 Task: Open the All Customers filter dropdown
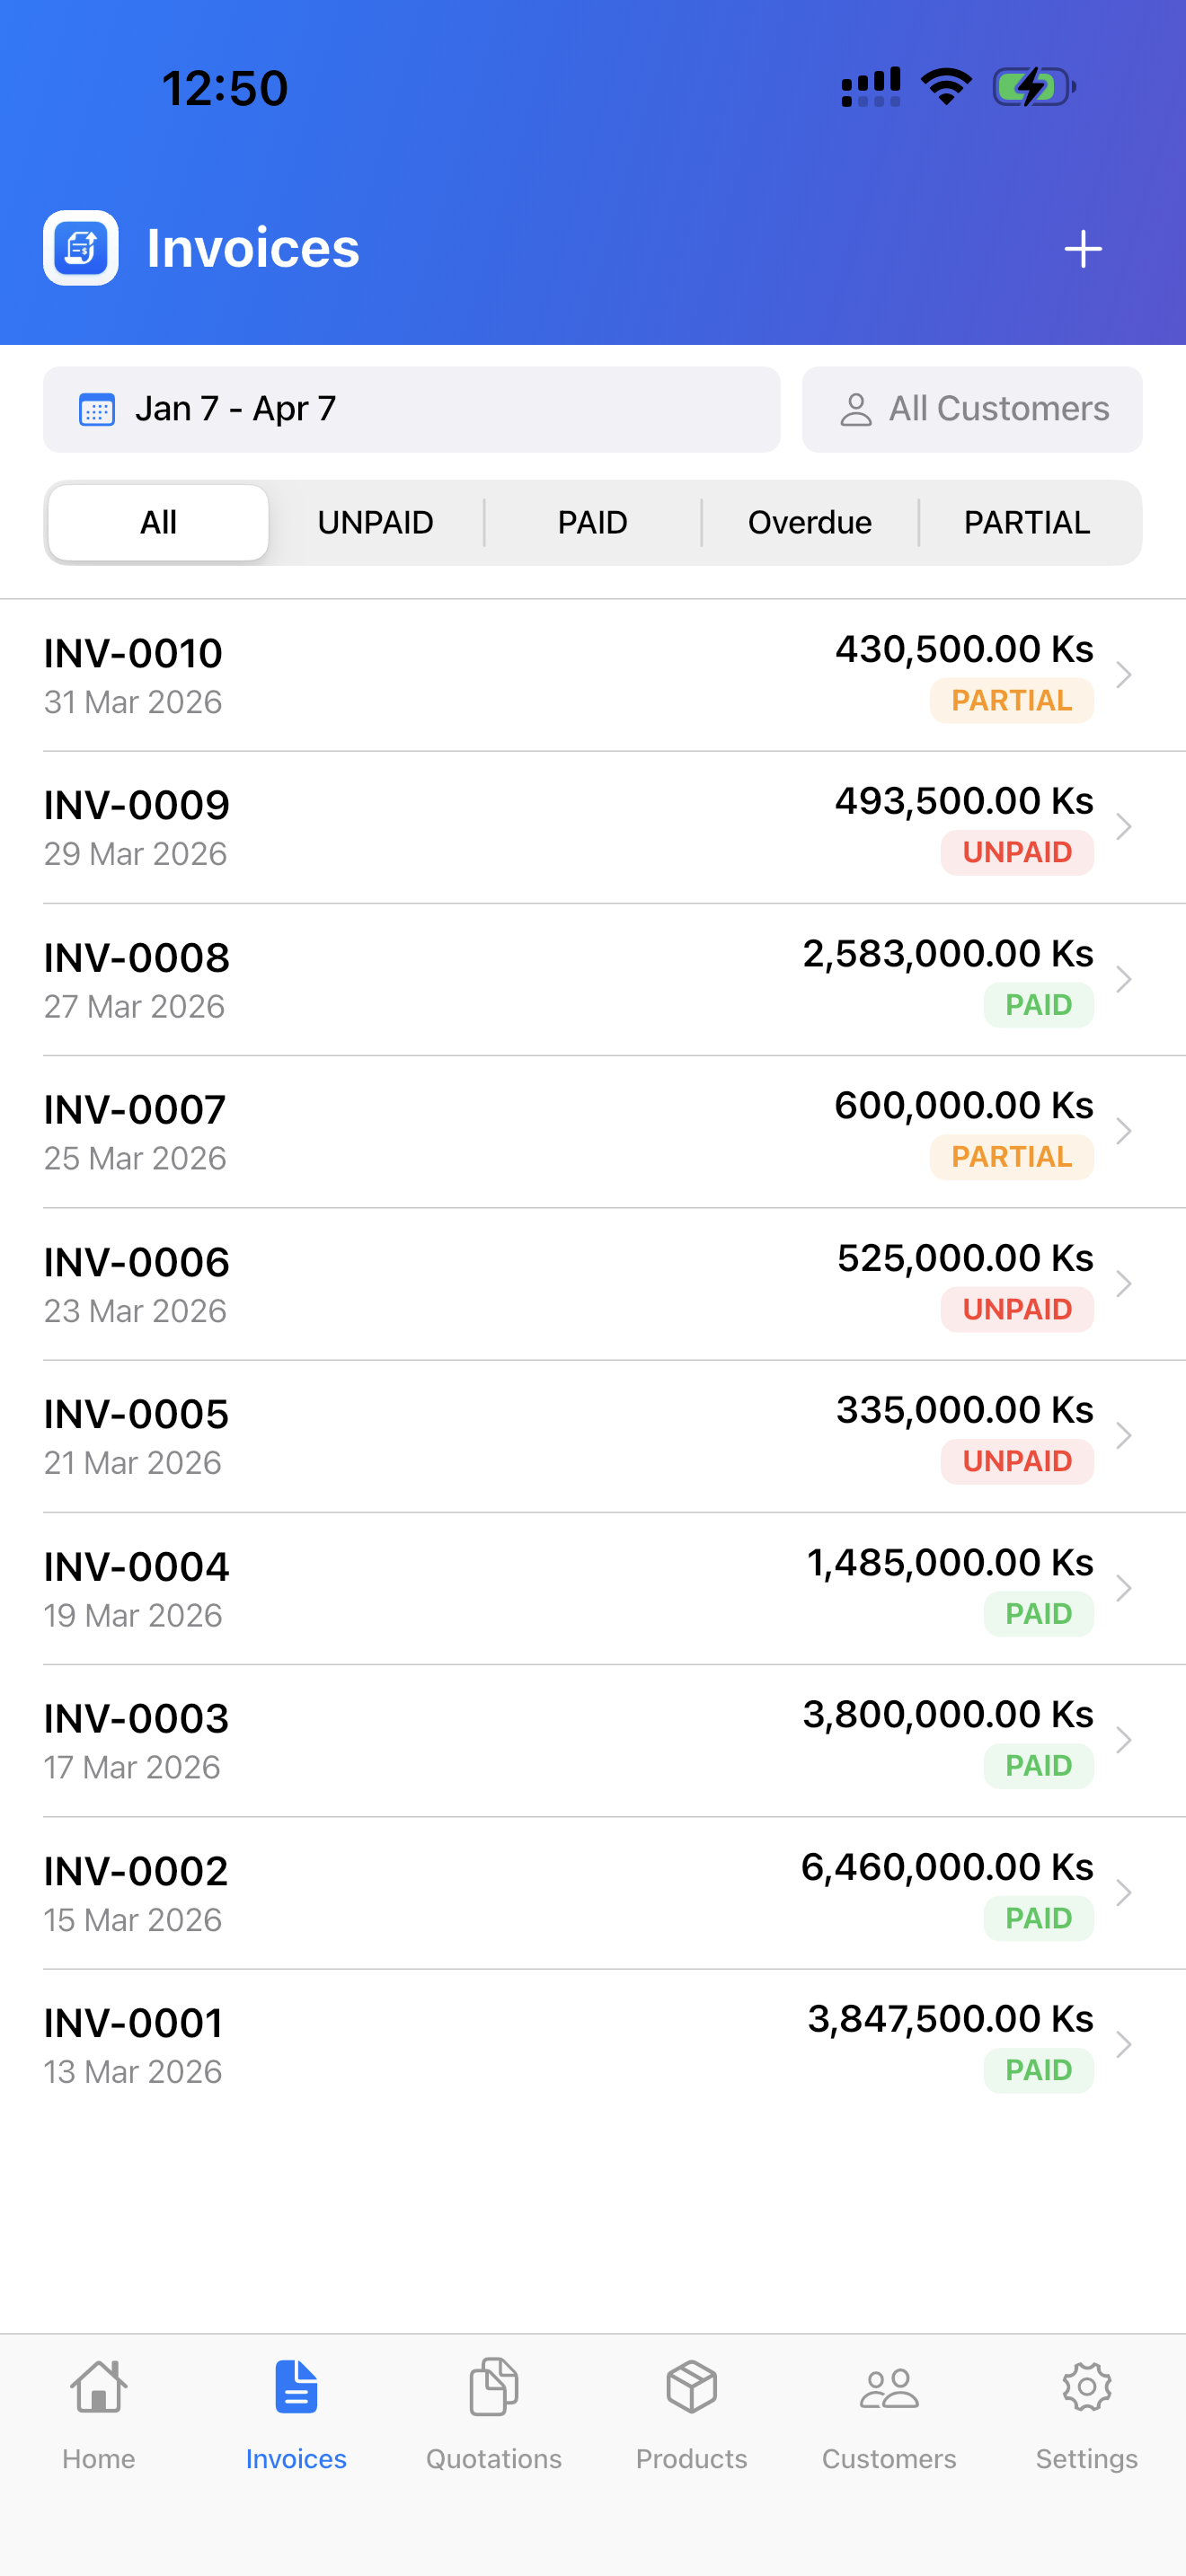971,410
